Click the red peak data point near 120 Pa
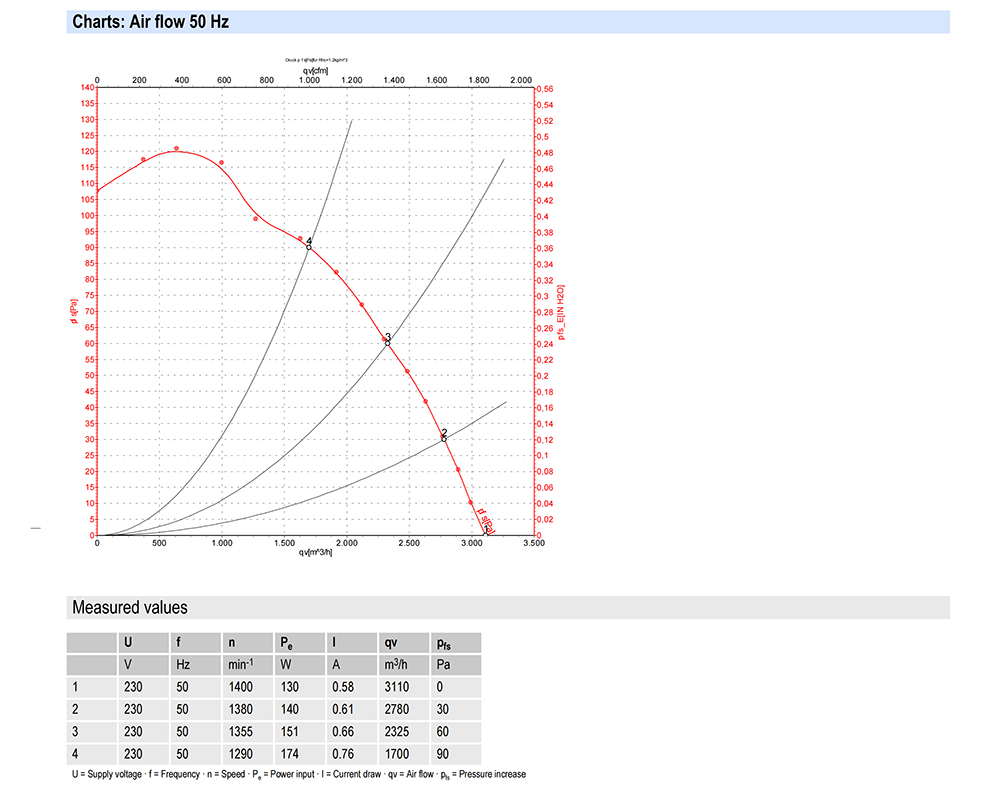Screen dimensions: 1000x795 [x=177, y=149]
